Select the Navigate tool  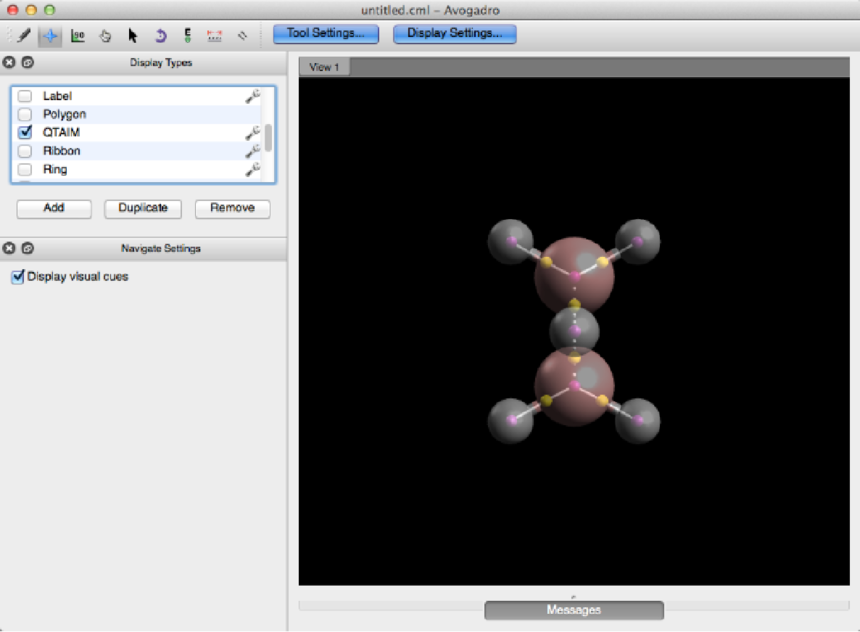pyautogui.click(x=50, y=35)
